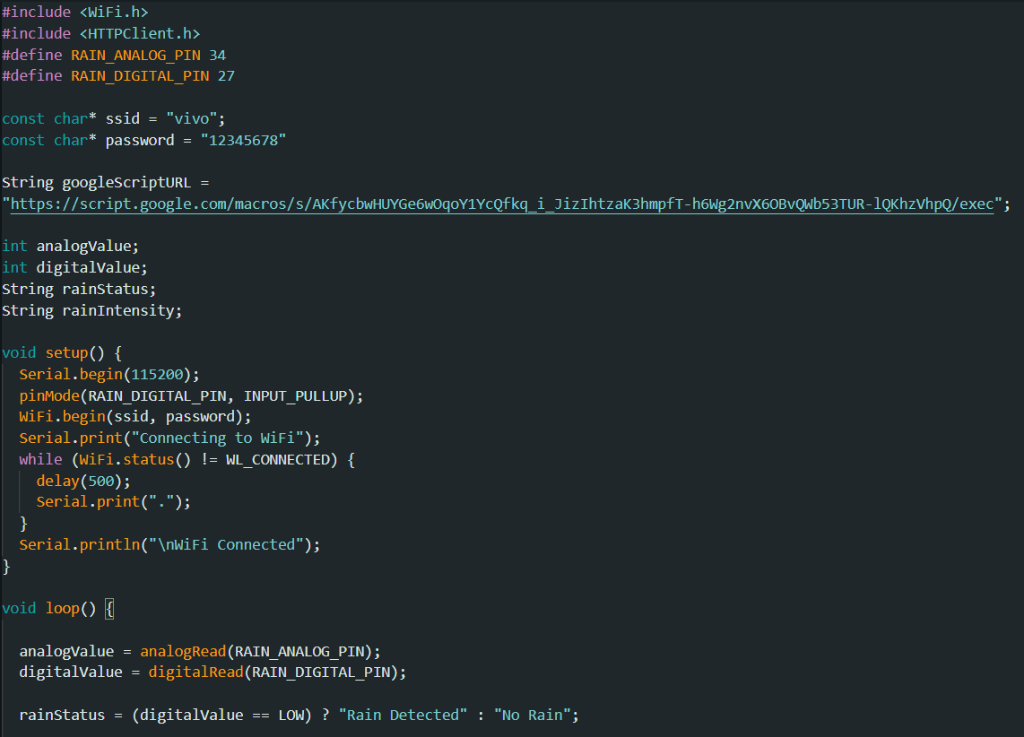Click the "Connecting to WiFi" string
1024x737 pixels.
(225, 438)
